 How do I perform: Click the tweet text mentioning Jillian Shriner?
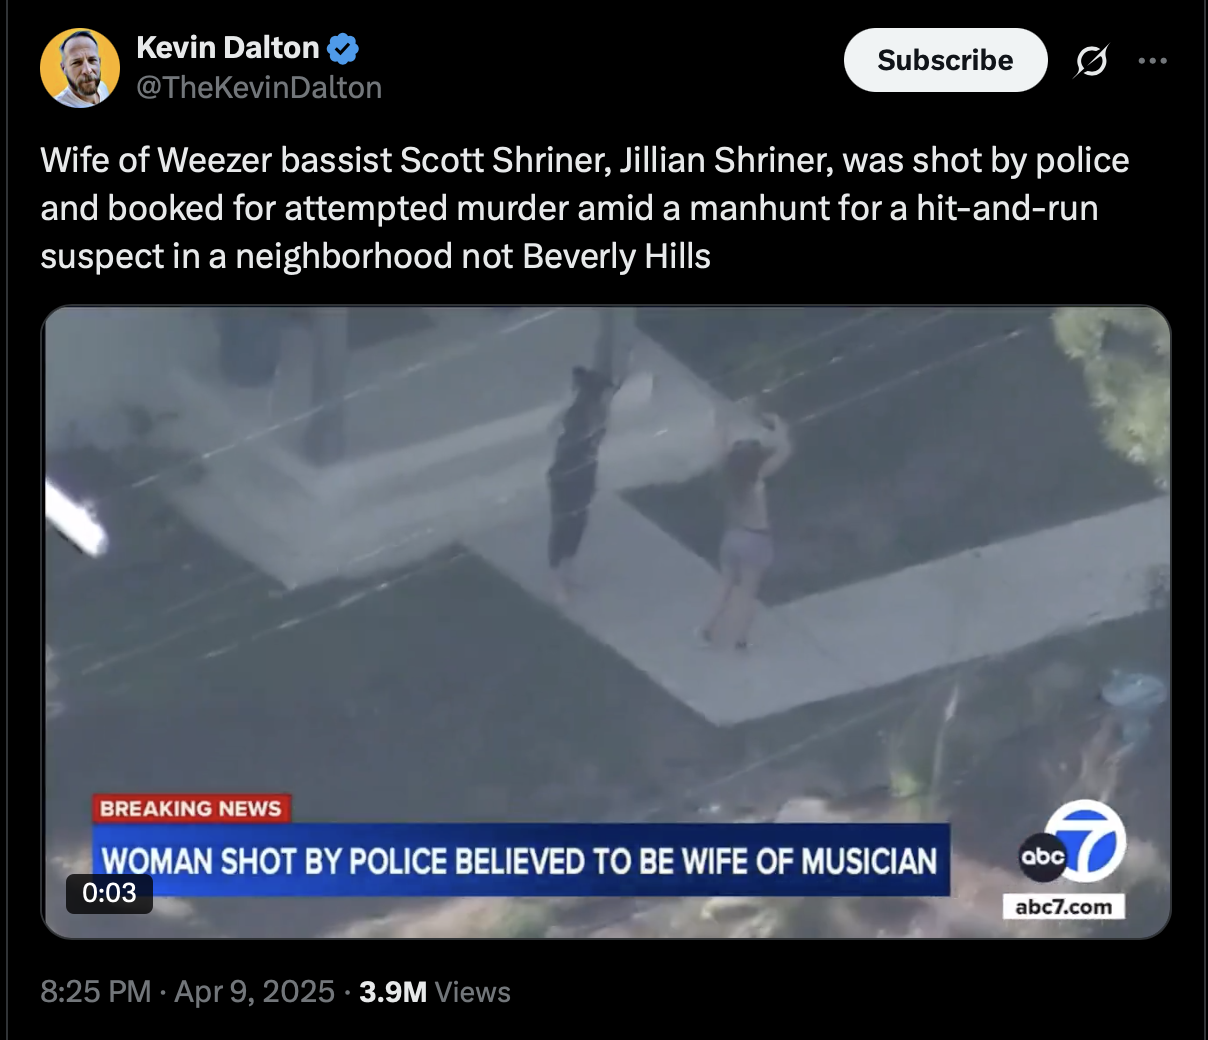coord(585,208)
